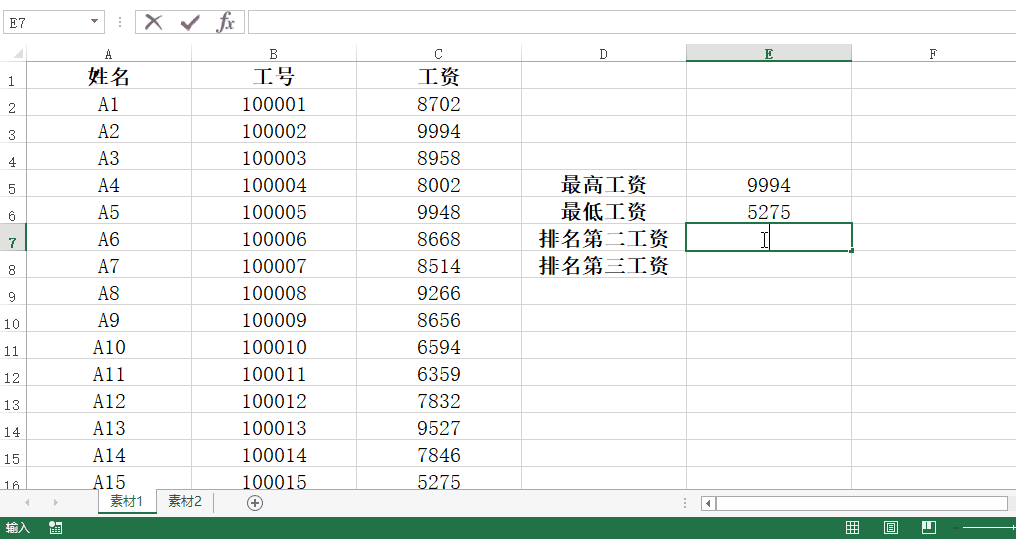Select column C header
This screenshot has width=1016, height=539.
coord(438,54)
